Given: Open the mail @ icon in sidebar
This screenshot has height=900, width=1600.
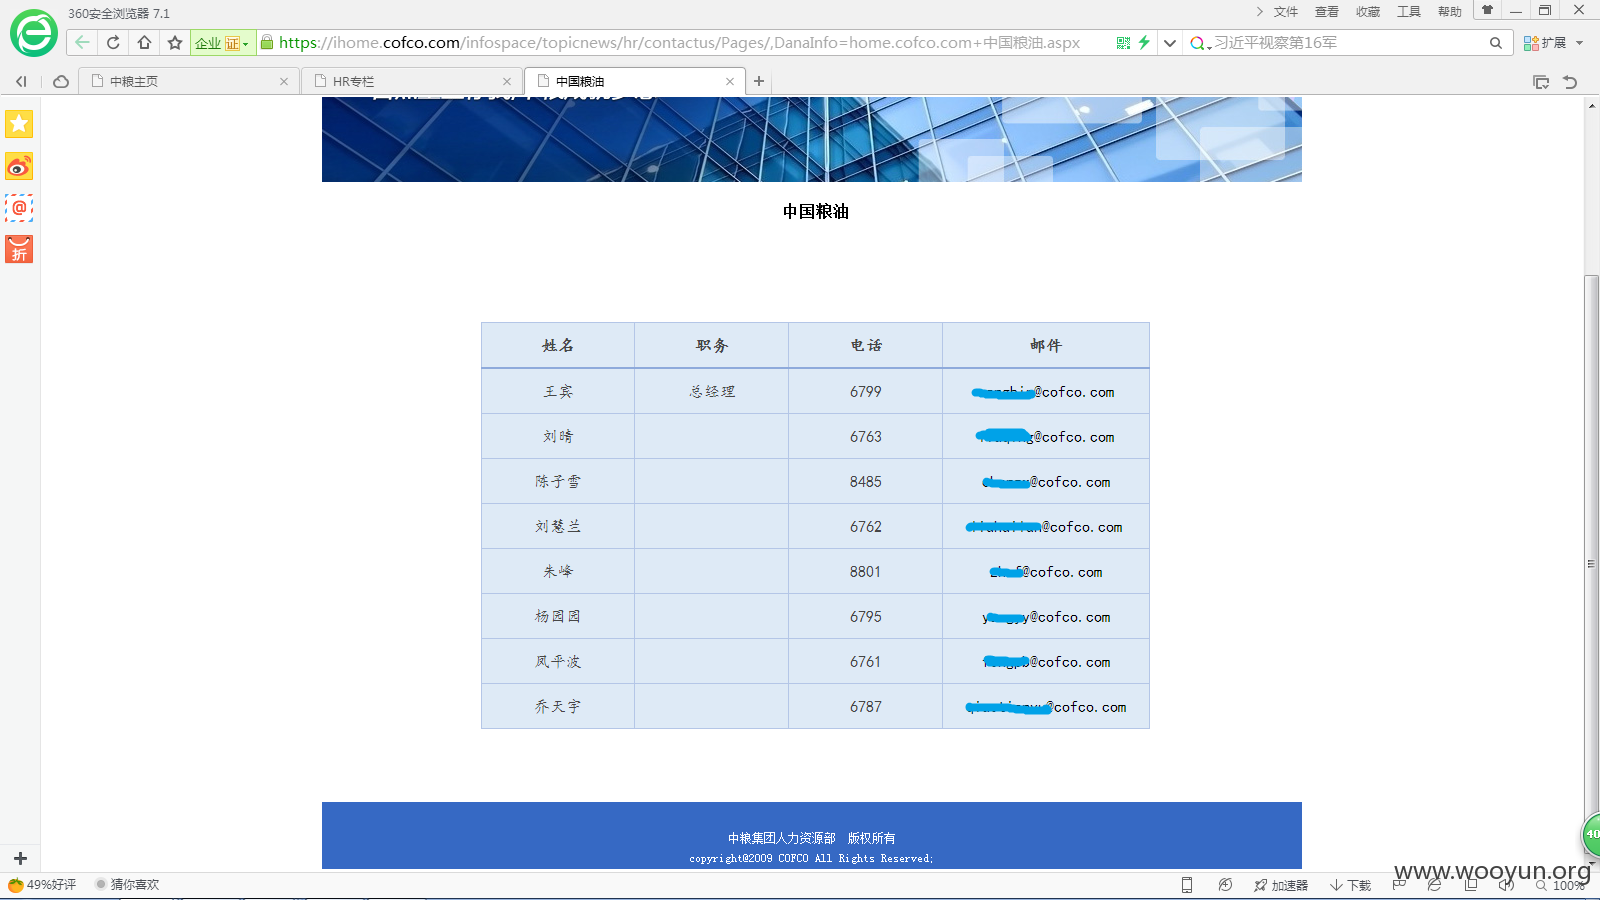Looking at the screenshot, I should 19,208.
